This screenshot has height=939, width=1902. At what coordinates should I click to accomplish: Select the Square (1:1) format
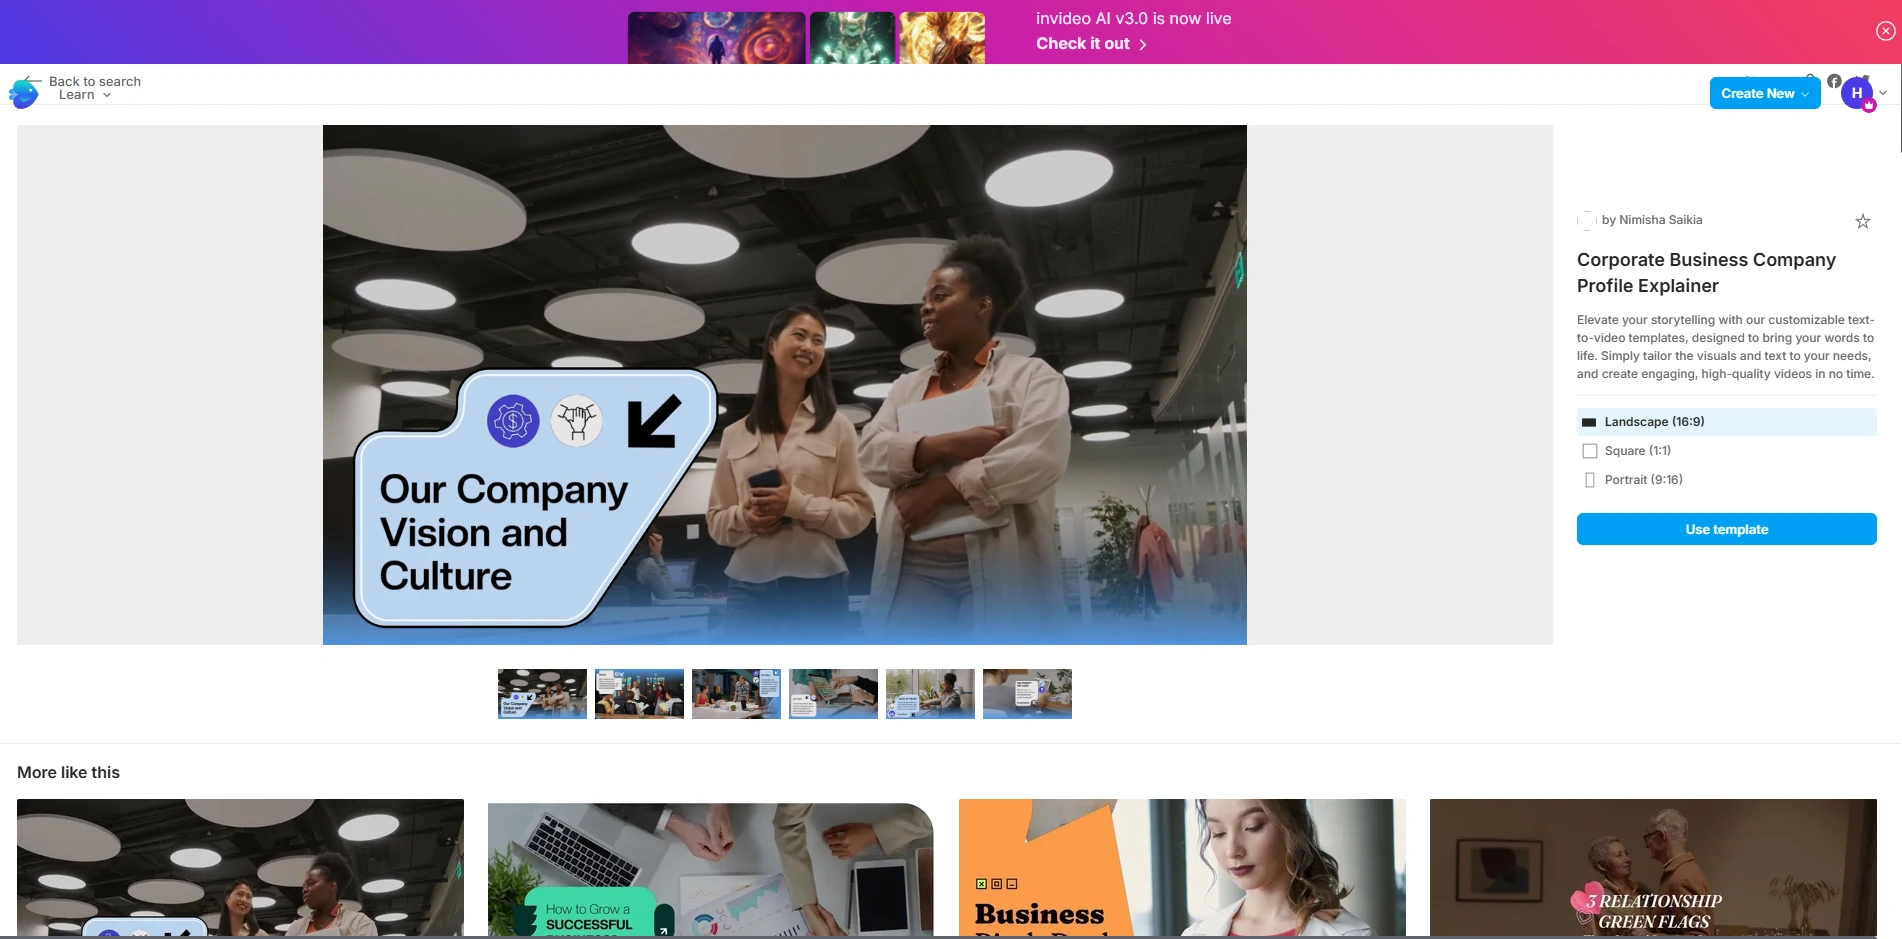click(x=1726, y=451)
